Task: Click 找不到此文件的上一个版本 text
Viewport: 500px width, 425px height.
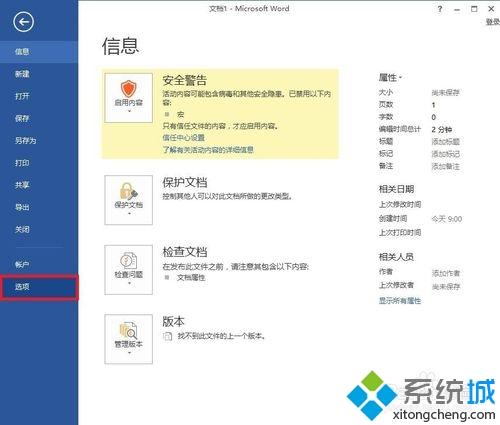Action: pyautogui.click(x=221, y=336)
